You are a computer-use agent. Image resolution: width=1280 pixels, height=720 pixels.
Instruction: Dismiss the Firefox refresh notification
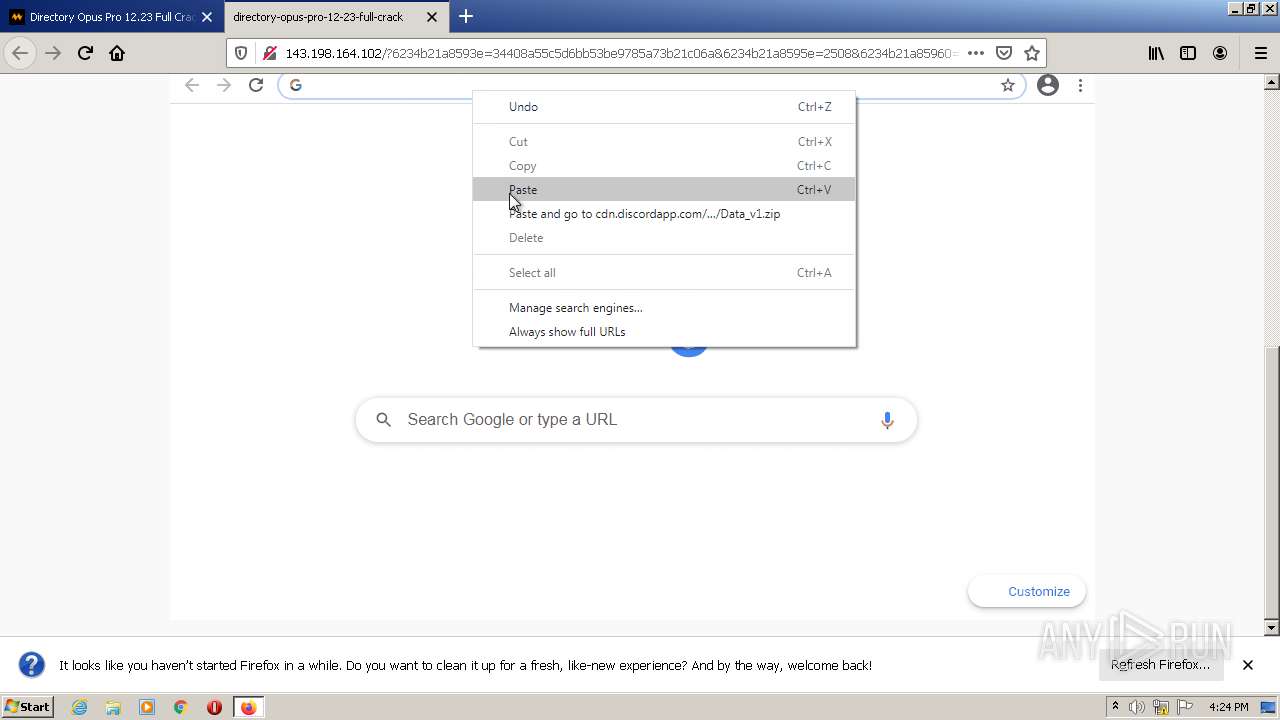click(x=1248, y=665)
